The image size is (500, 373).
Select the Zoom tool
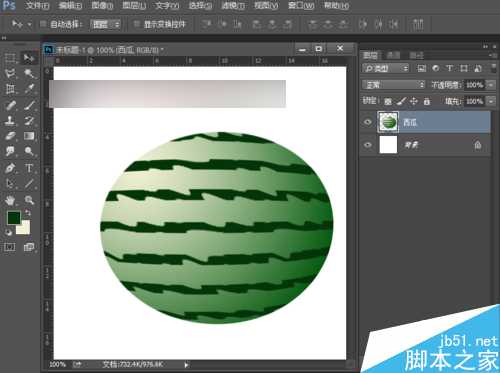[x=29, y=200]
